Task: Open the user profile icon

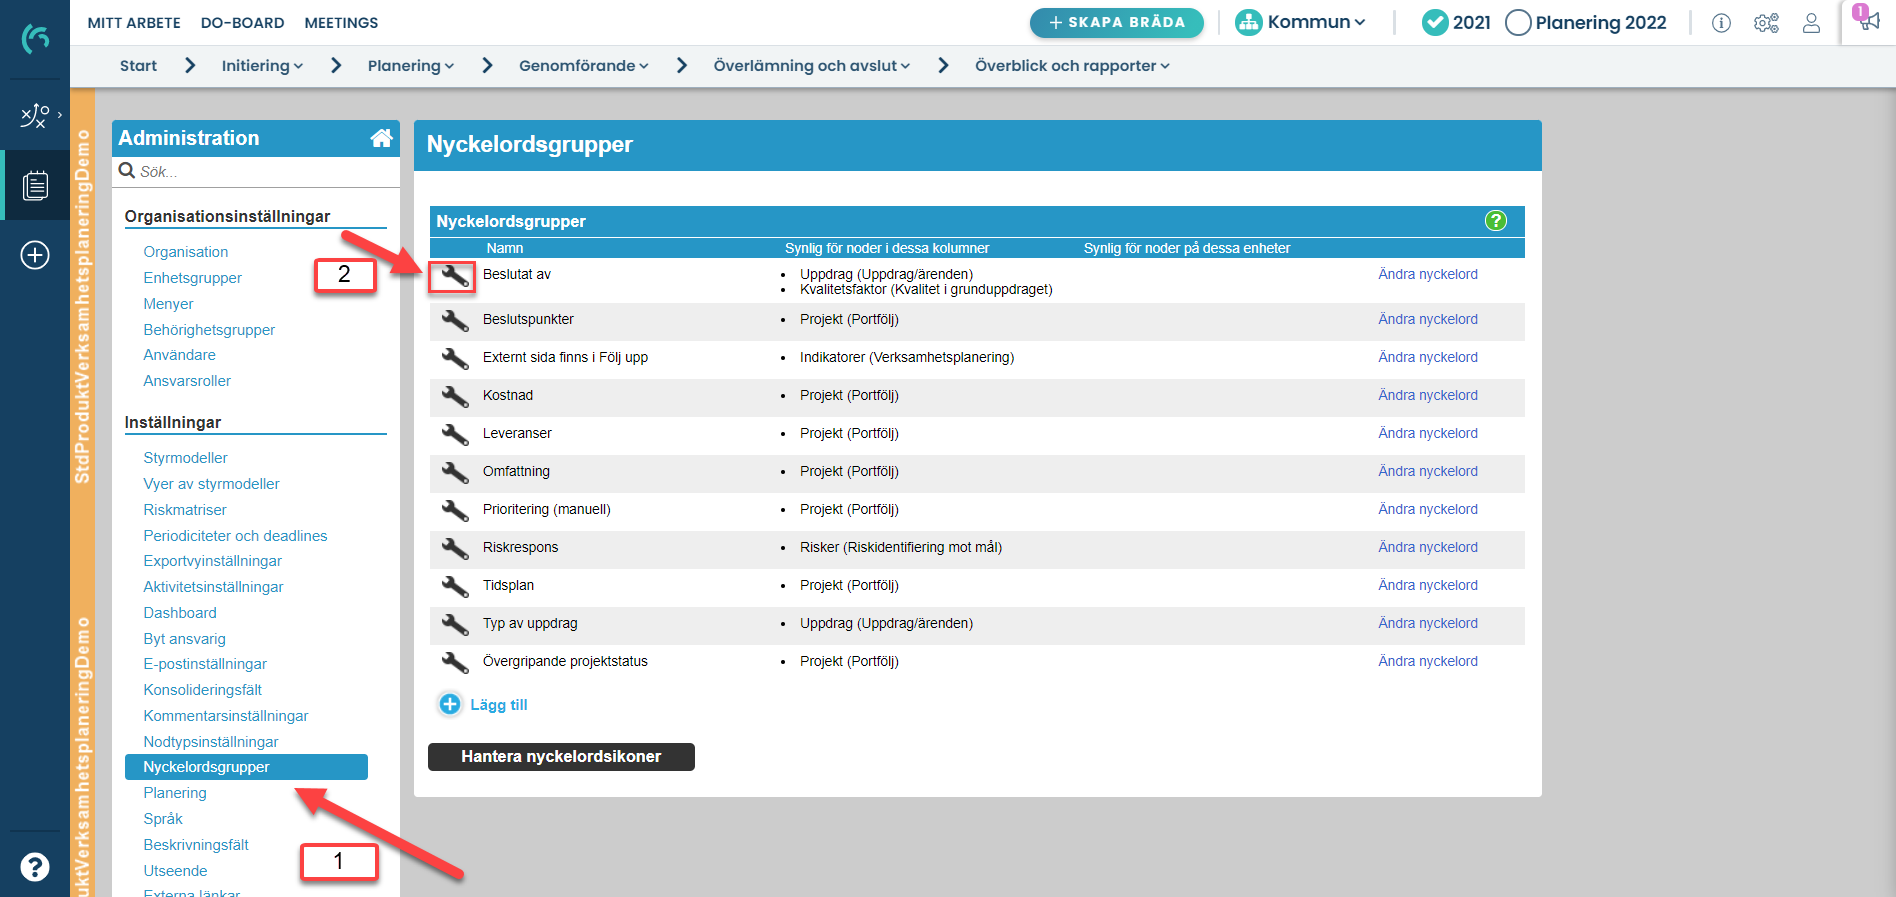Action: [1811, 23]
